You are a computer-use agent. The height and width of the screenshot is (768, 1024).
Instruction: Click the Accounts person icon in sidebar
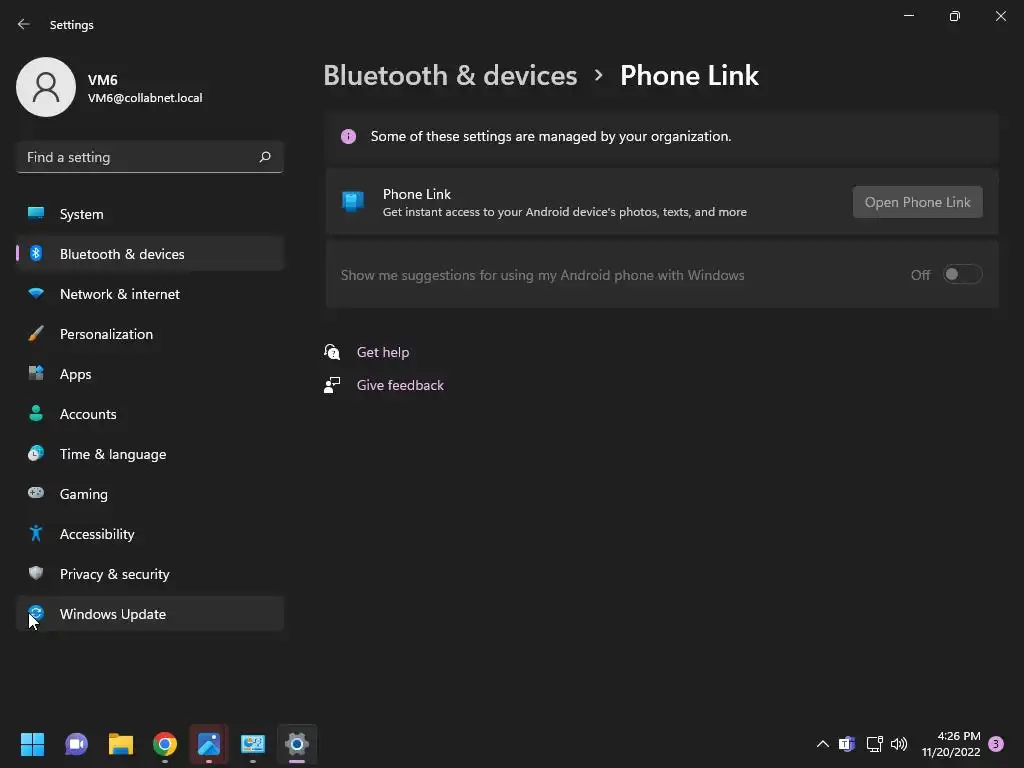[36, 413]
